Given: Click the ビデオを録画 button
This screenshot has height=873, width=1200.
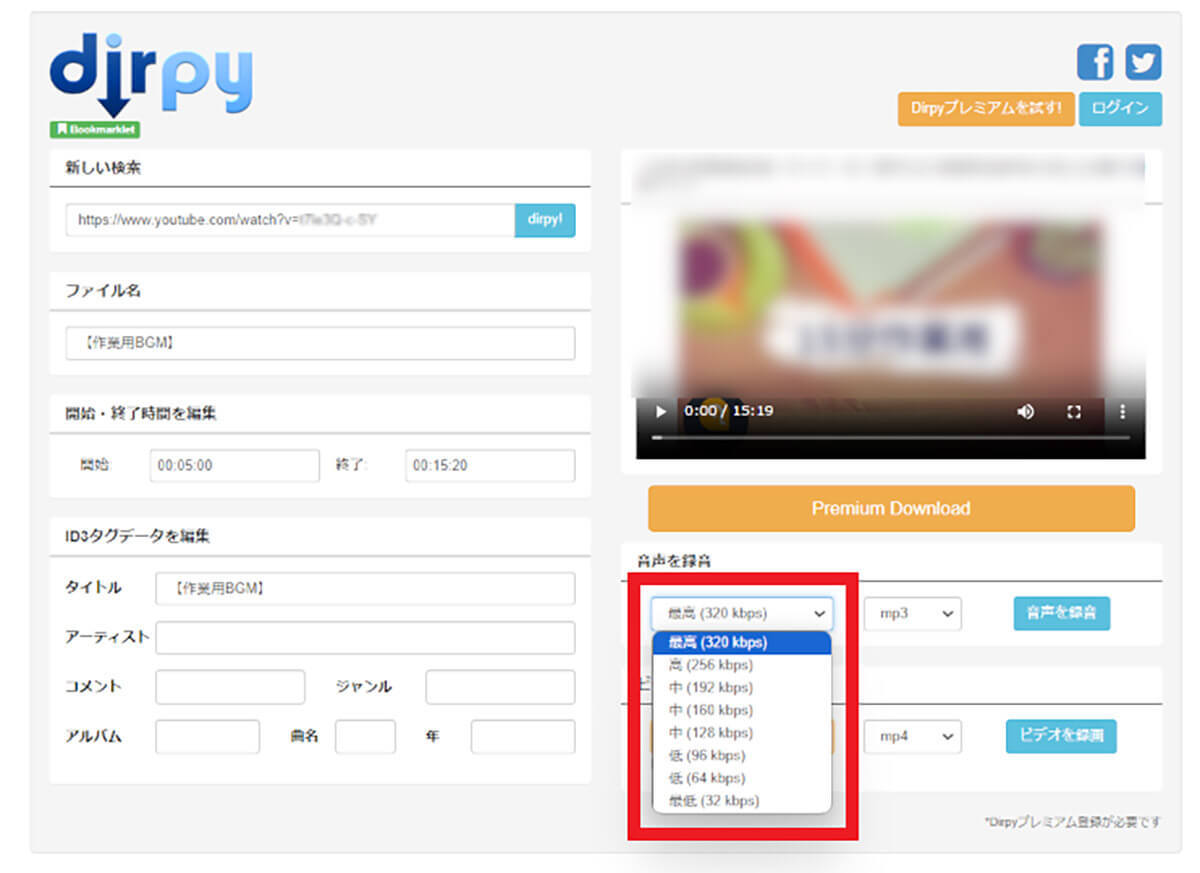Looking at the screenshot, I should [x=1061, y=736].
